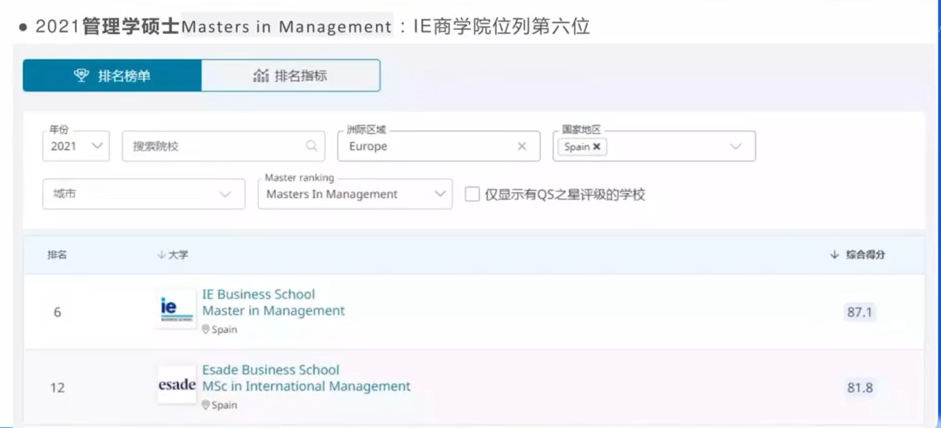Image resolution: width=941 pixels, height=428 pixels.
Task: Click the 81.8 score value
Action: (859, 388)
